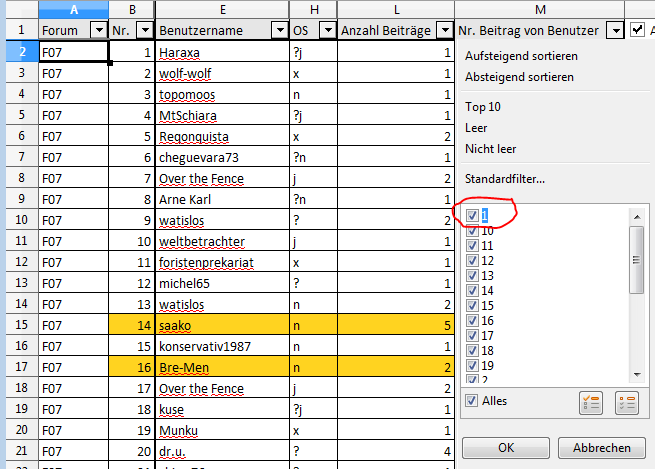Click the filter list scrollbar thumb
This screenshot has height=469, width=655.
point(636,258)
